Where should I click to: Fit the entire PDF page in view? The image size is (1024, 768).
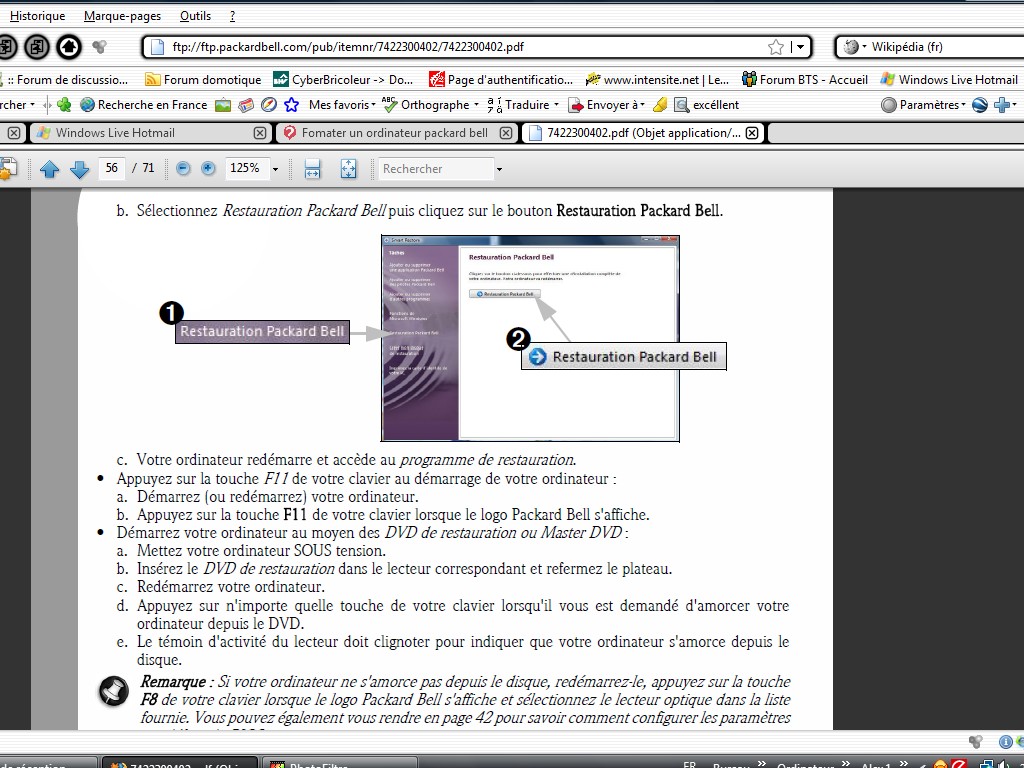(348, 169)
